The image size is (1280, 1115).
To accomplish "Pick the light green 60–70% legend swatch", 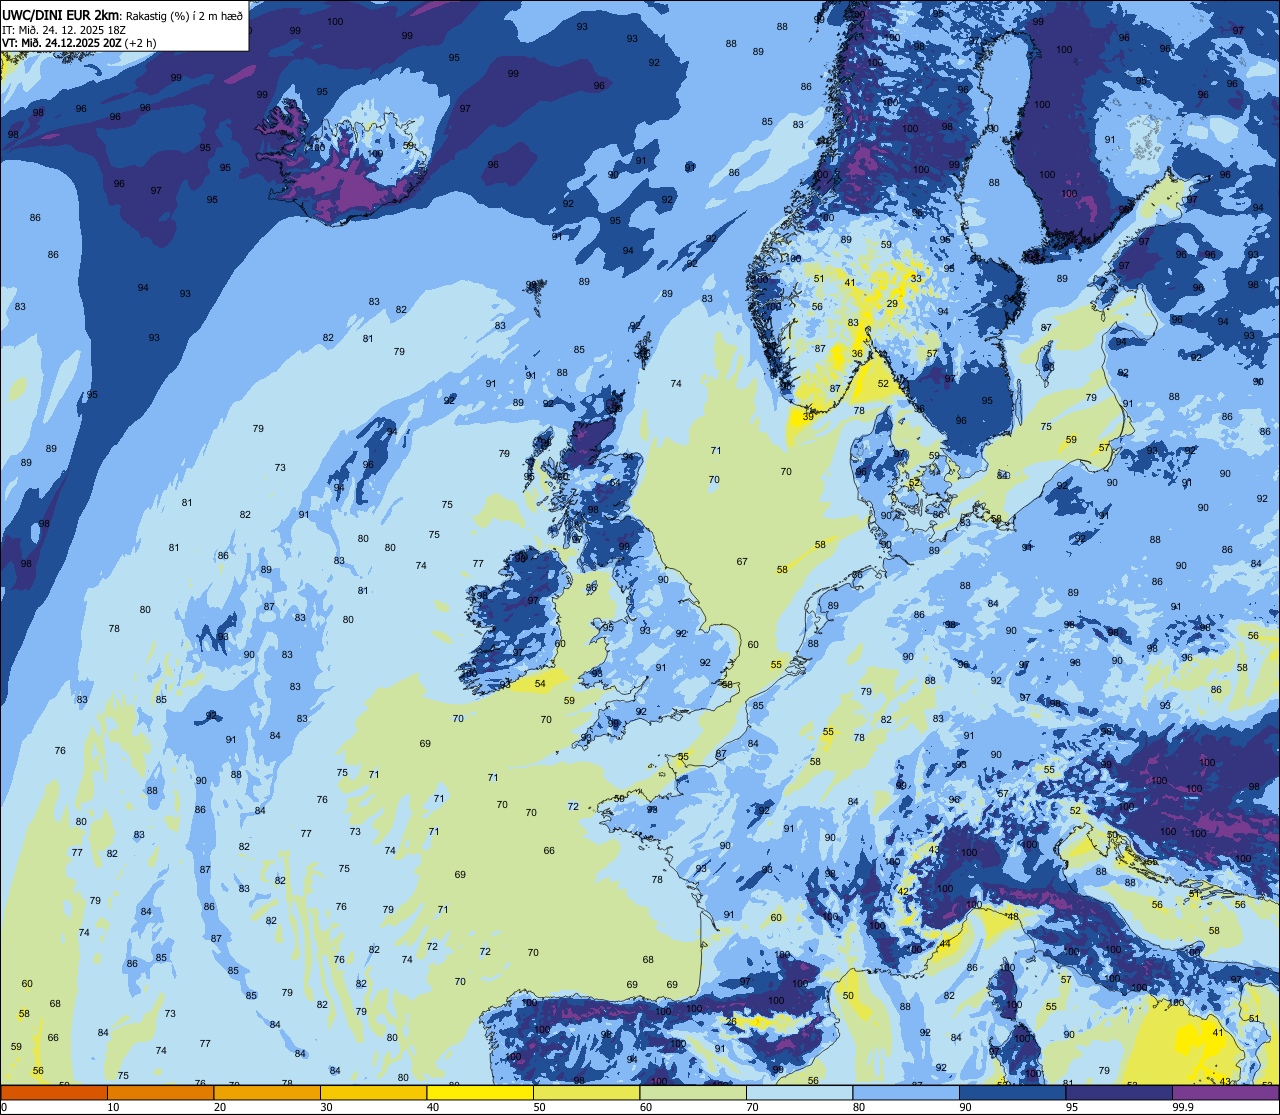I will (x=693, y=1093).
